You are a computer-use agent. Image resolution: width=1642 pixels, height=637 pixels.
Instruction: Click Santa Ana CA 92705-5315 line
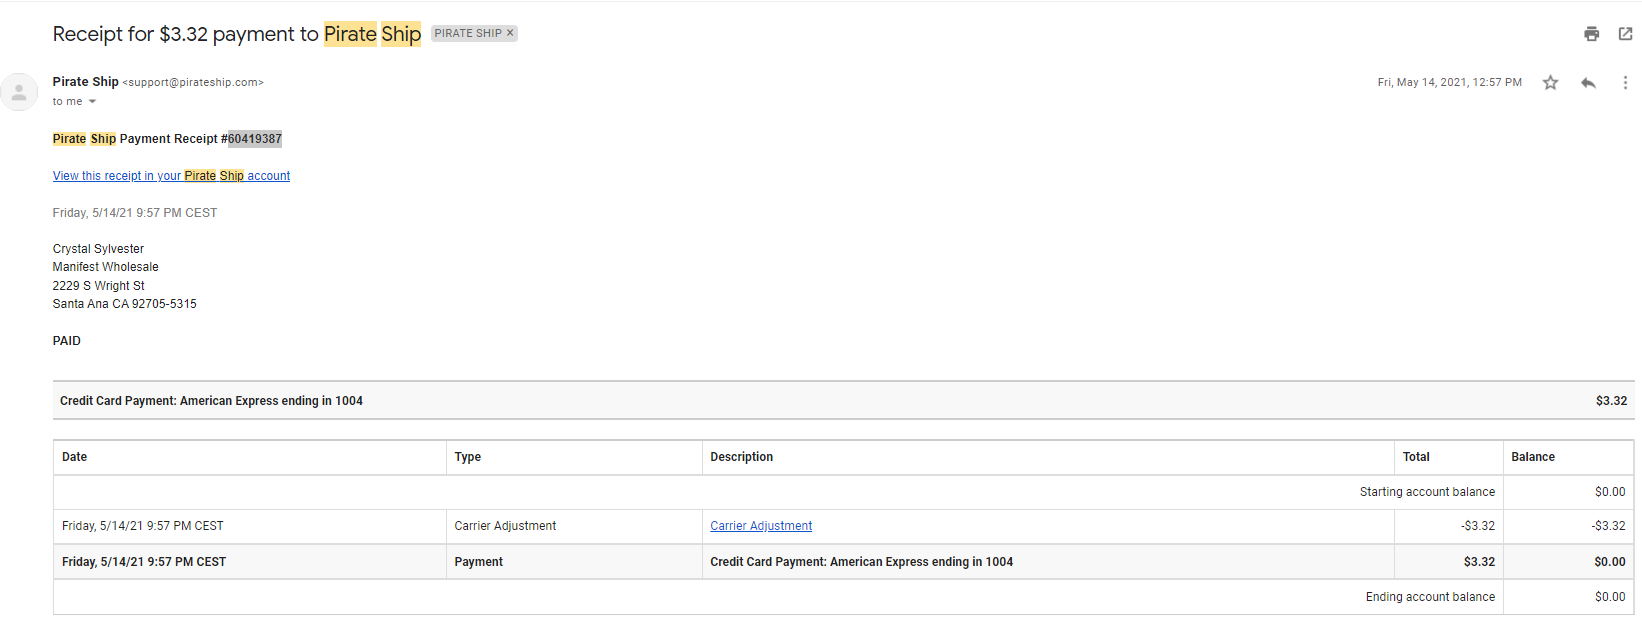click(x=125, y=304)
